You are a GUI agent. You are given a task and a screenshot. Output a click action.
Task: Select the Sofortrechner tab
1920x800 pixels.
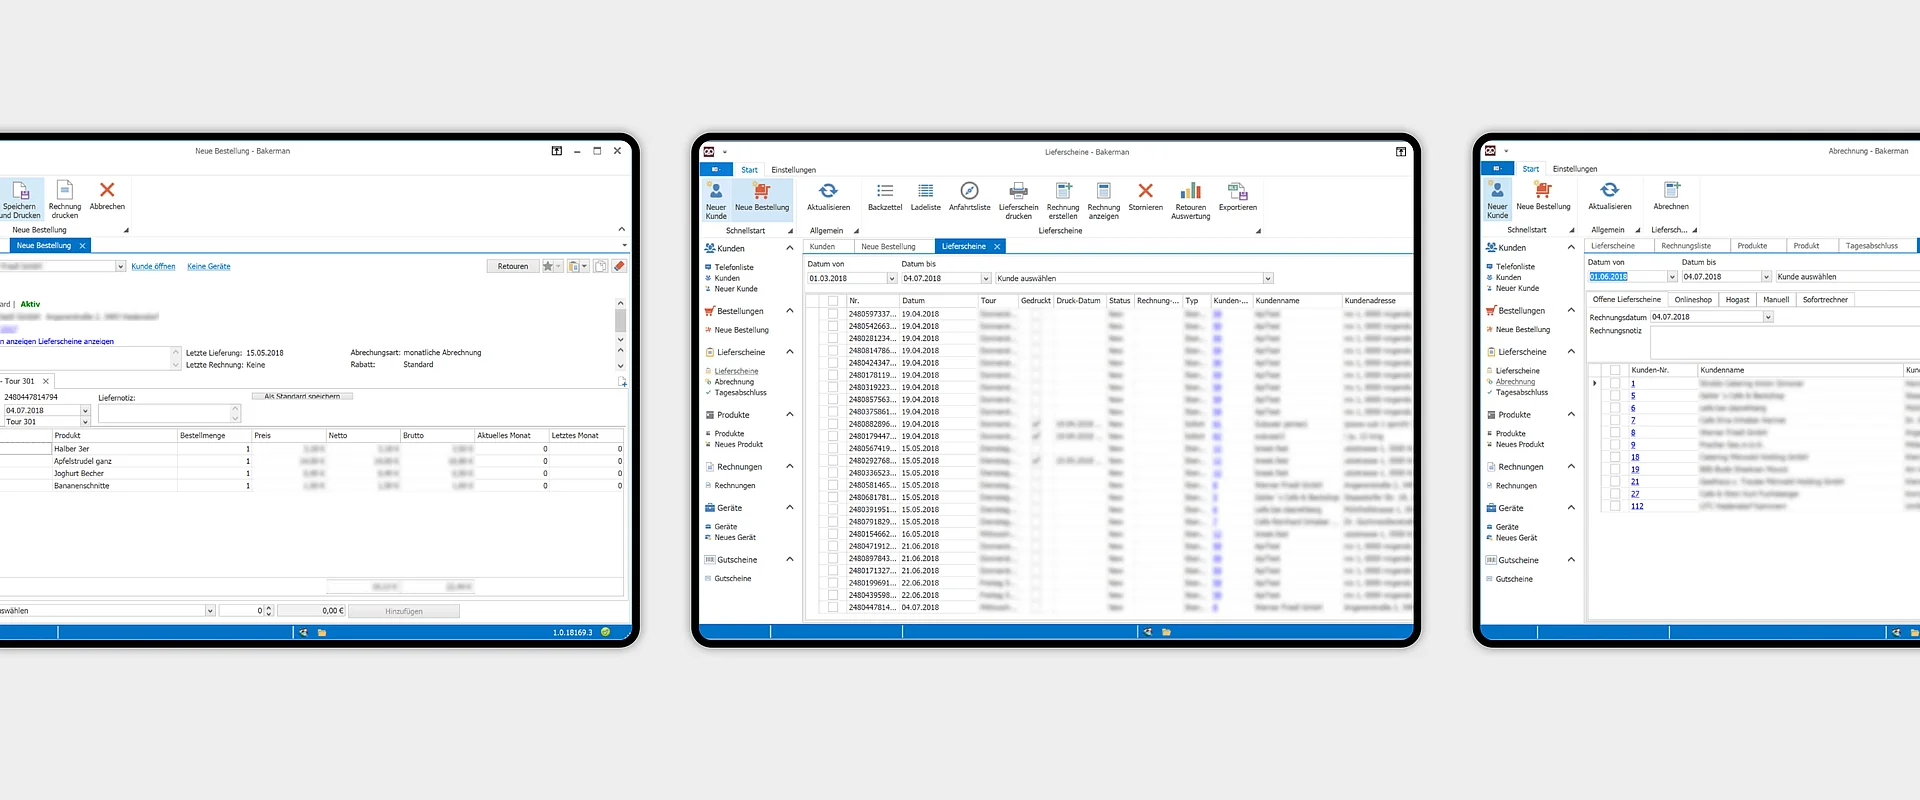tap(1825, 300)
